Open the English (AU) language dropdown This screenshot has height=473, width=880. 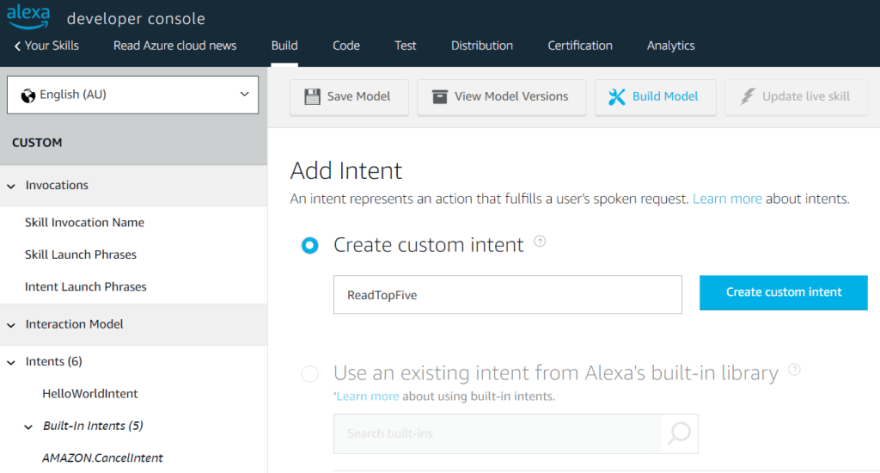(133, 95)
